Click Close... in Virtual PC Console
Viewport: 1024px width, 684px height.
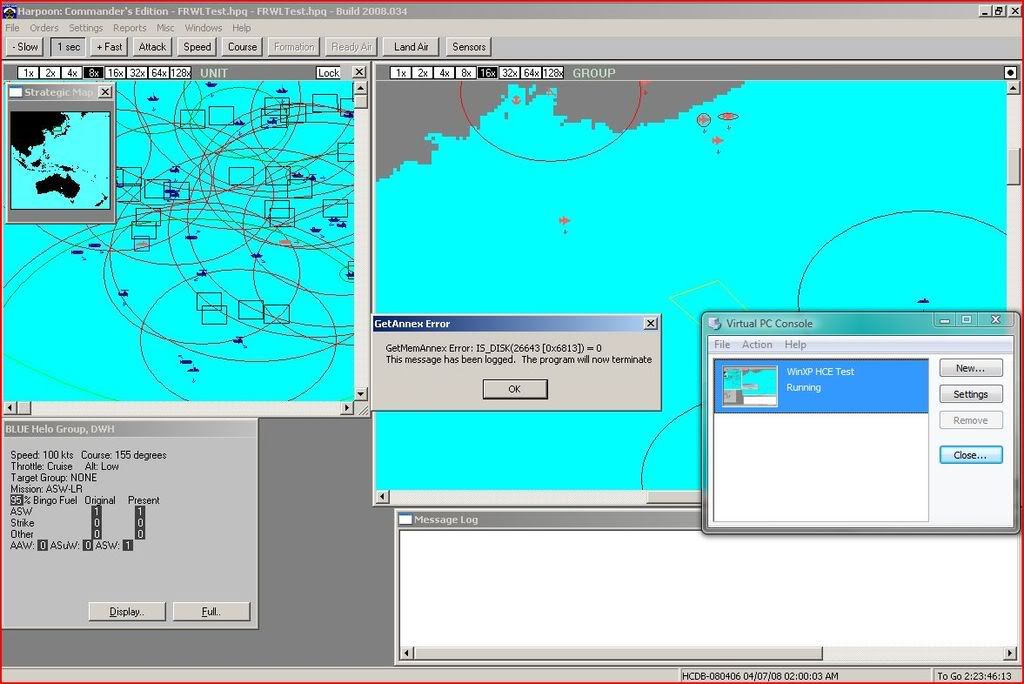pos(970,455)
